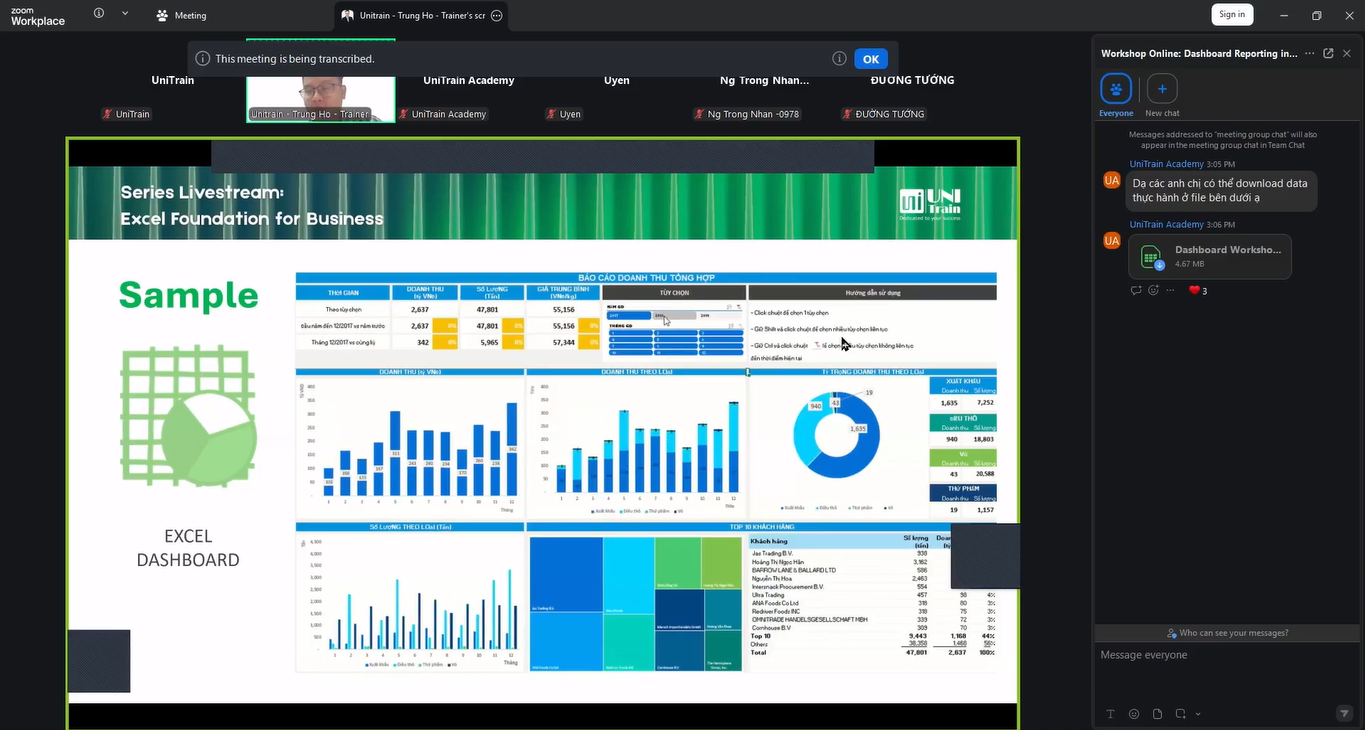Open the text formatting tool in chat
Image resolution: width=1365 pixels, height=730 pixels.
tap(1110, 714)
